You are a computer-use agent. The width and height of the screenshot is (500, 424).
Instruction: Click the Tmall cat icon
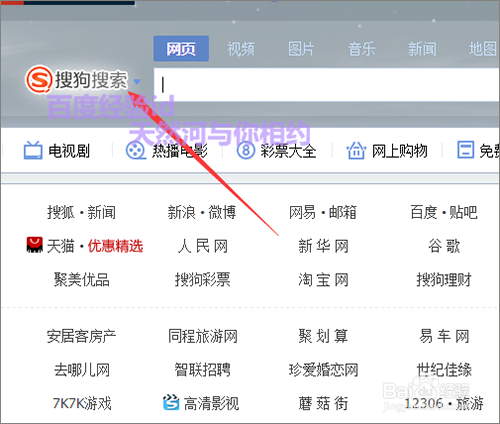pos(35,245)
